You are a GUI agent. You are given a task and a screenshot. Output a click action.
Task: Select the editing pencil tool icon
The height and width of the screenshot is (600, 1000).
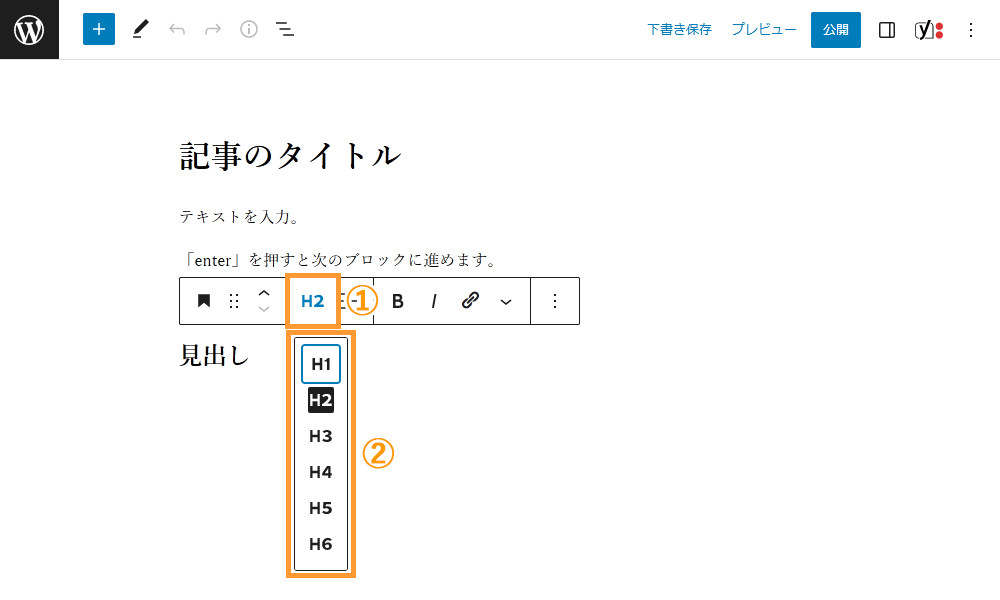point(140,29)
